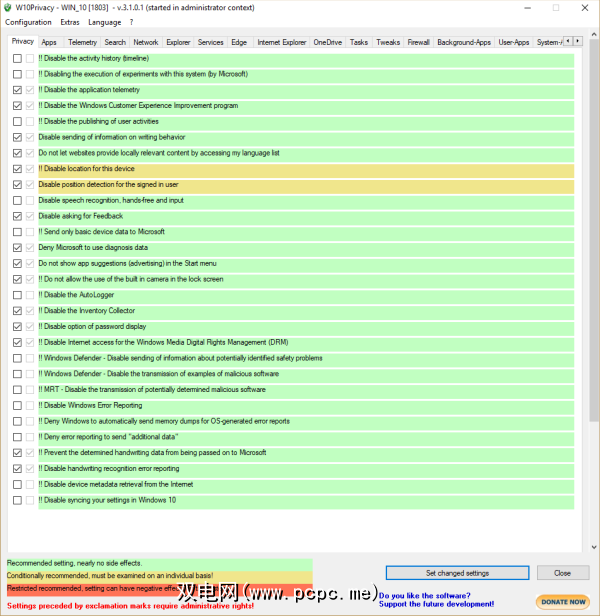This screenshot has height=616, width=600.
Task: Switch to the OneDrive tab
Action: click(328, 42)
